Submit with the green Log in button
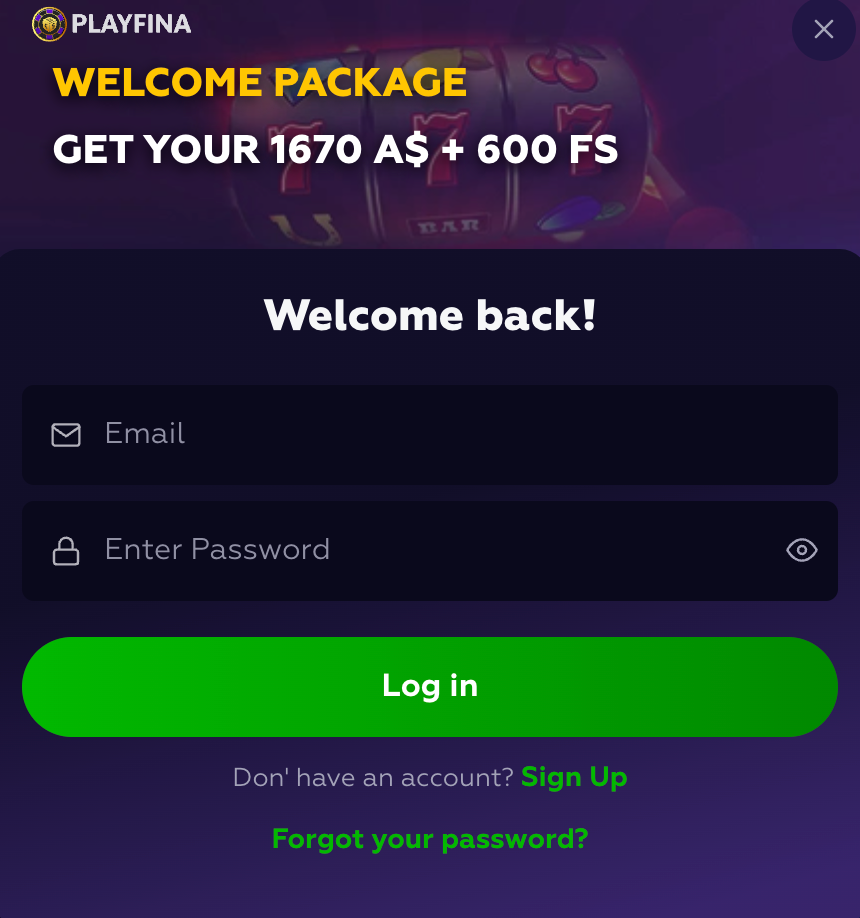The image size is (860, 918). point(430,687)
